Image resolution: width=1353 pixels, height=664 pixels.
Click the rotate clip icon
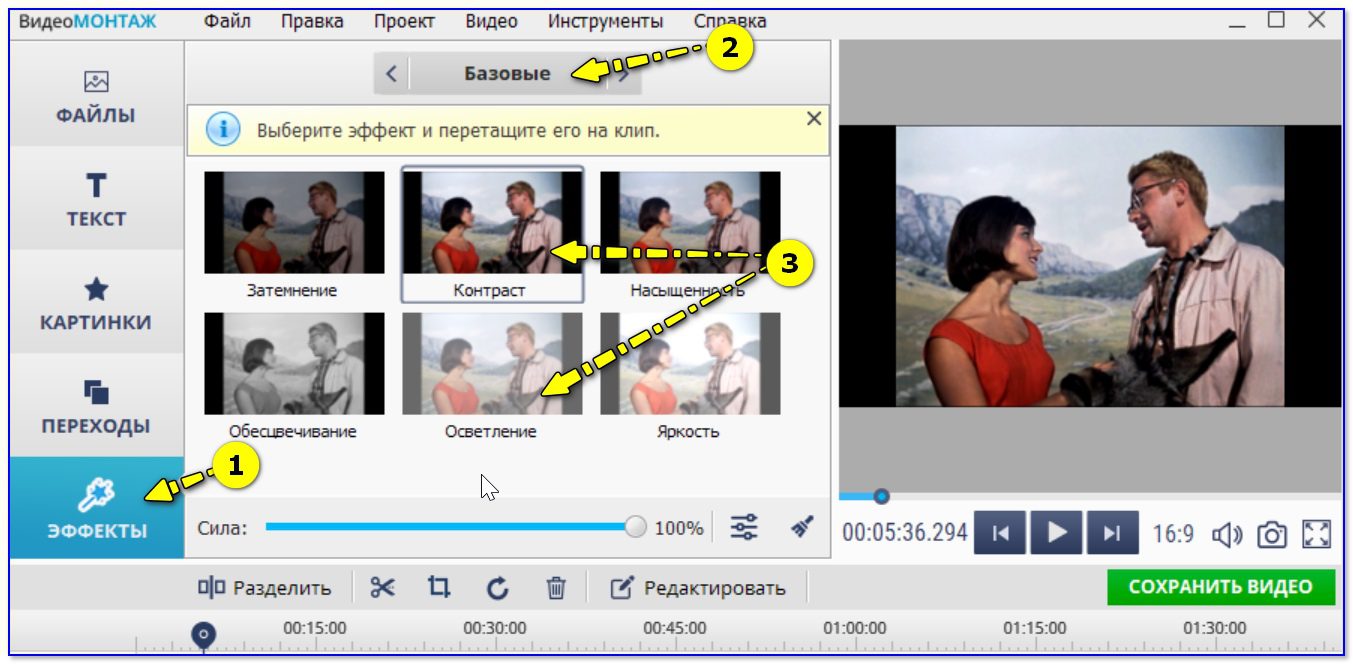click(497, 588)
